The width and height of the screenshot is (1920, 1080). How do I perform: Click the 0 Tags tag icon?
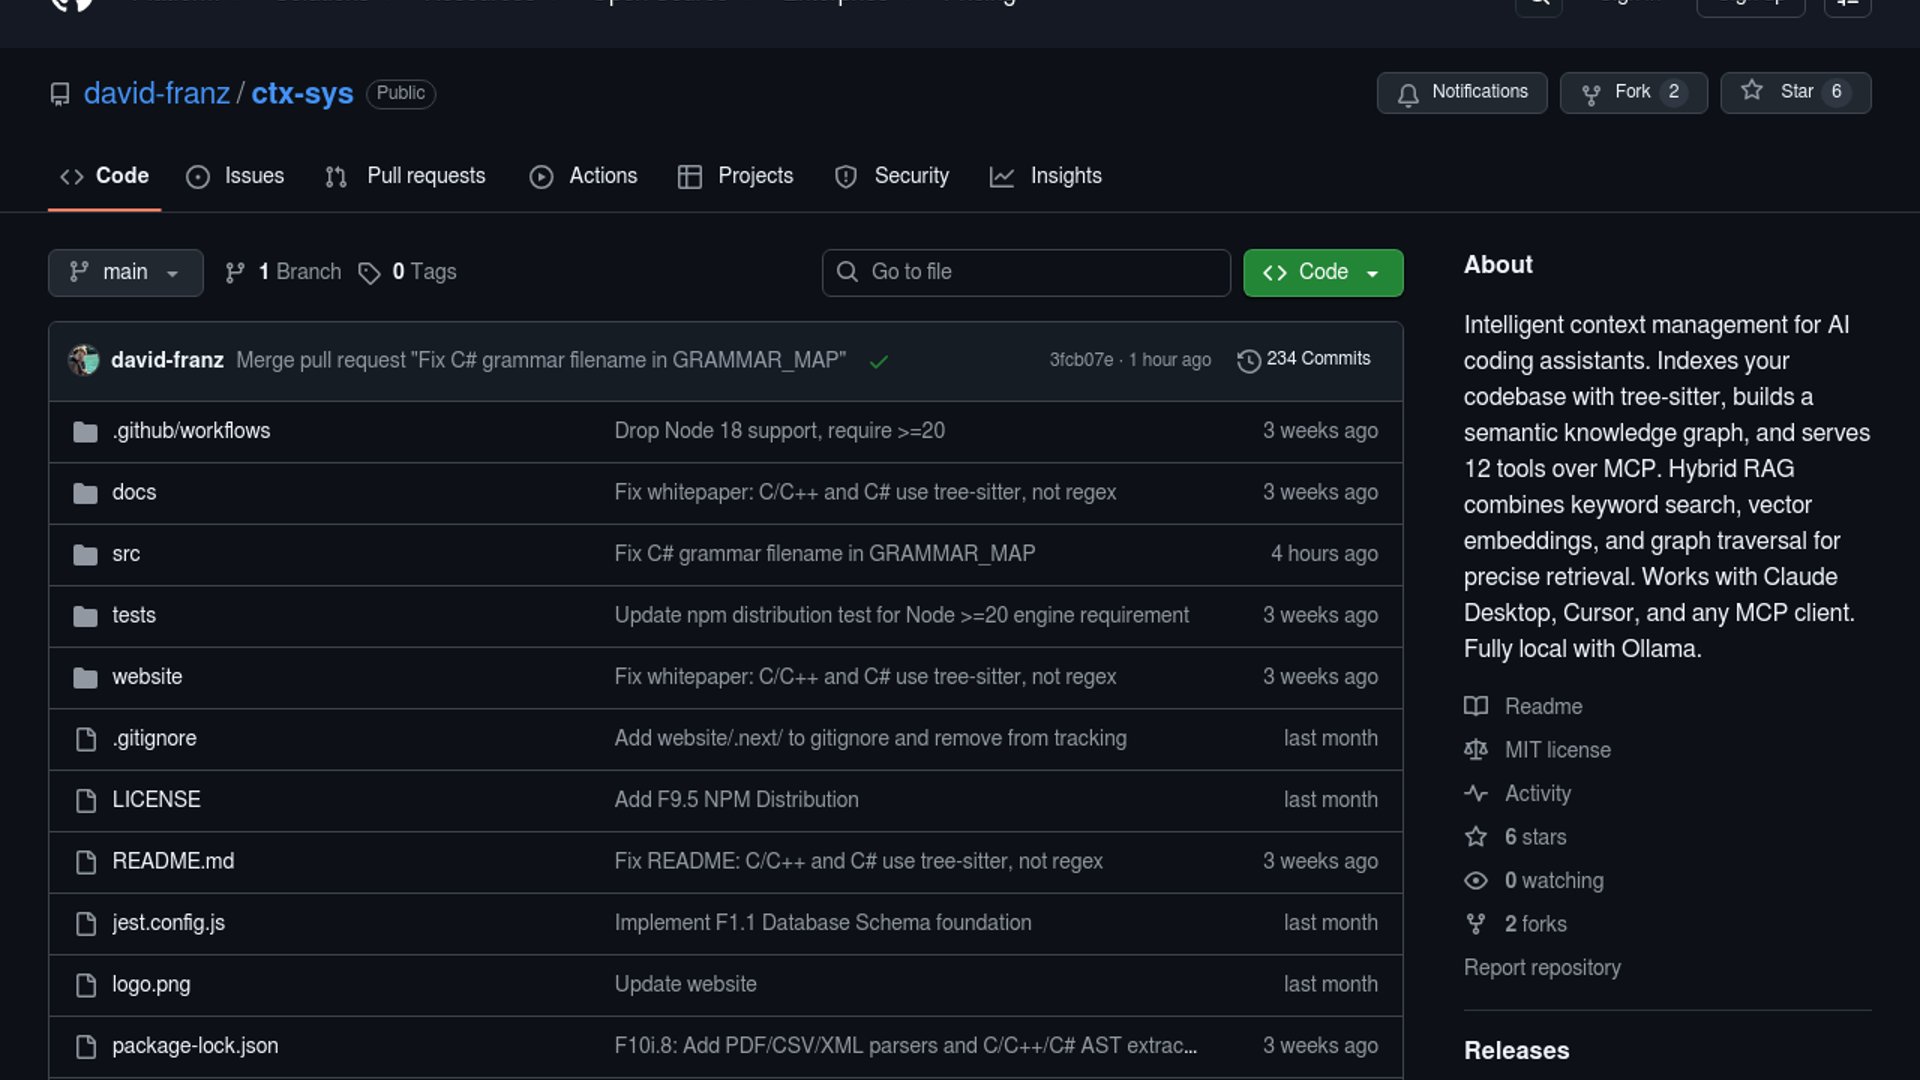369,273
